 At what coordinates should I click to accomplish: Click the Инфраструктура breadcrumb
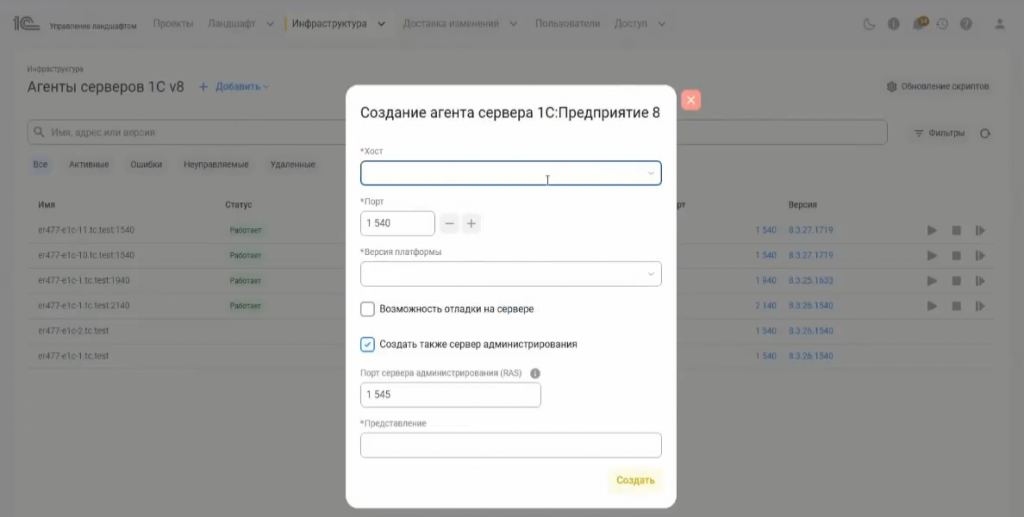click(55, 69)
